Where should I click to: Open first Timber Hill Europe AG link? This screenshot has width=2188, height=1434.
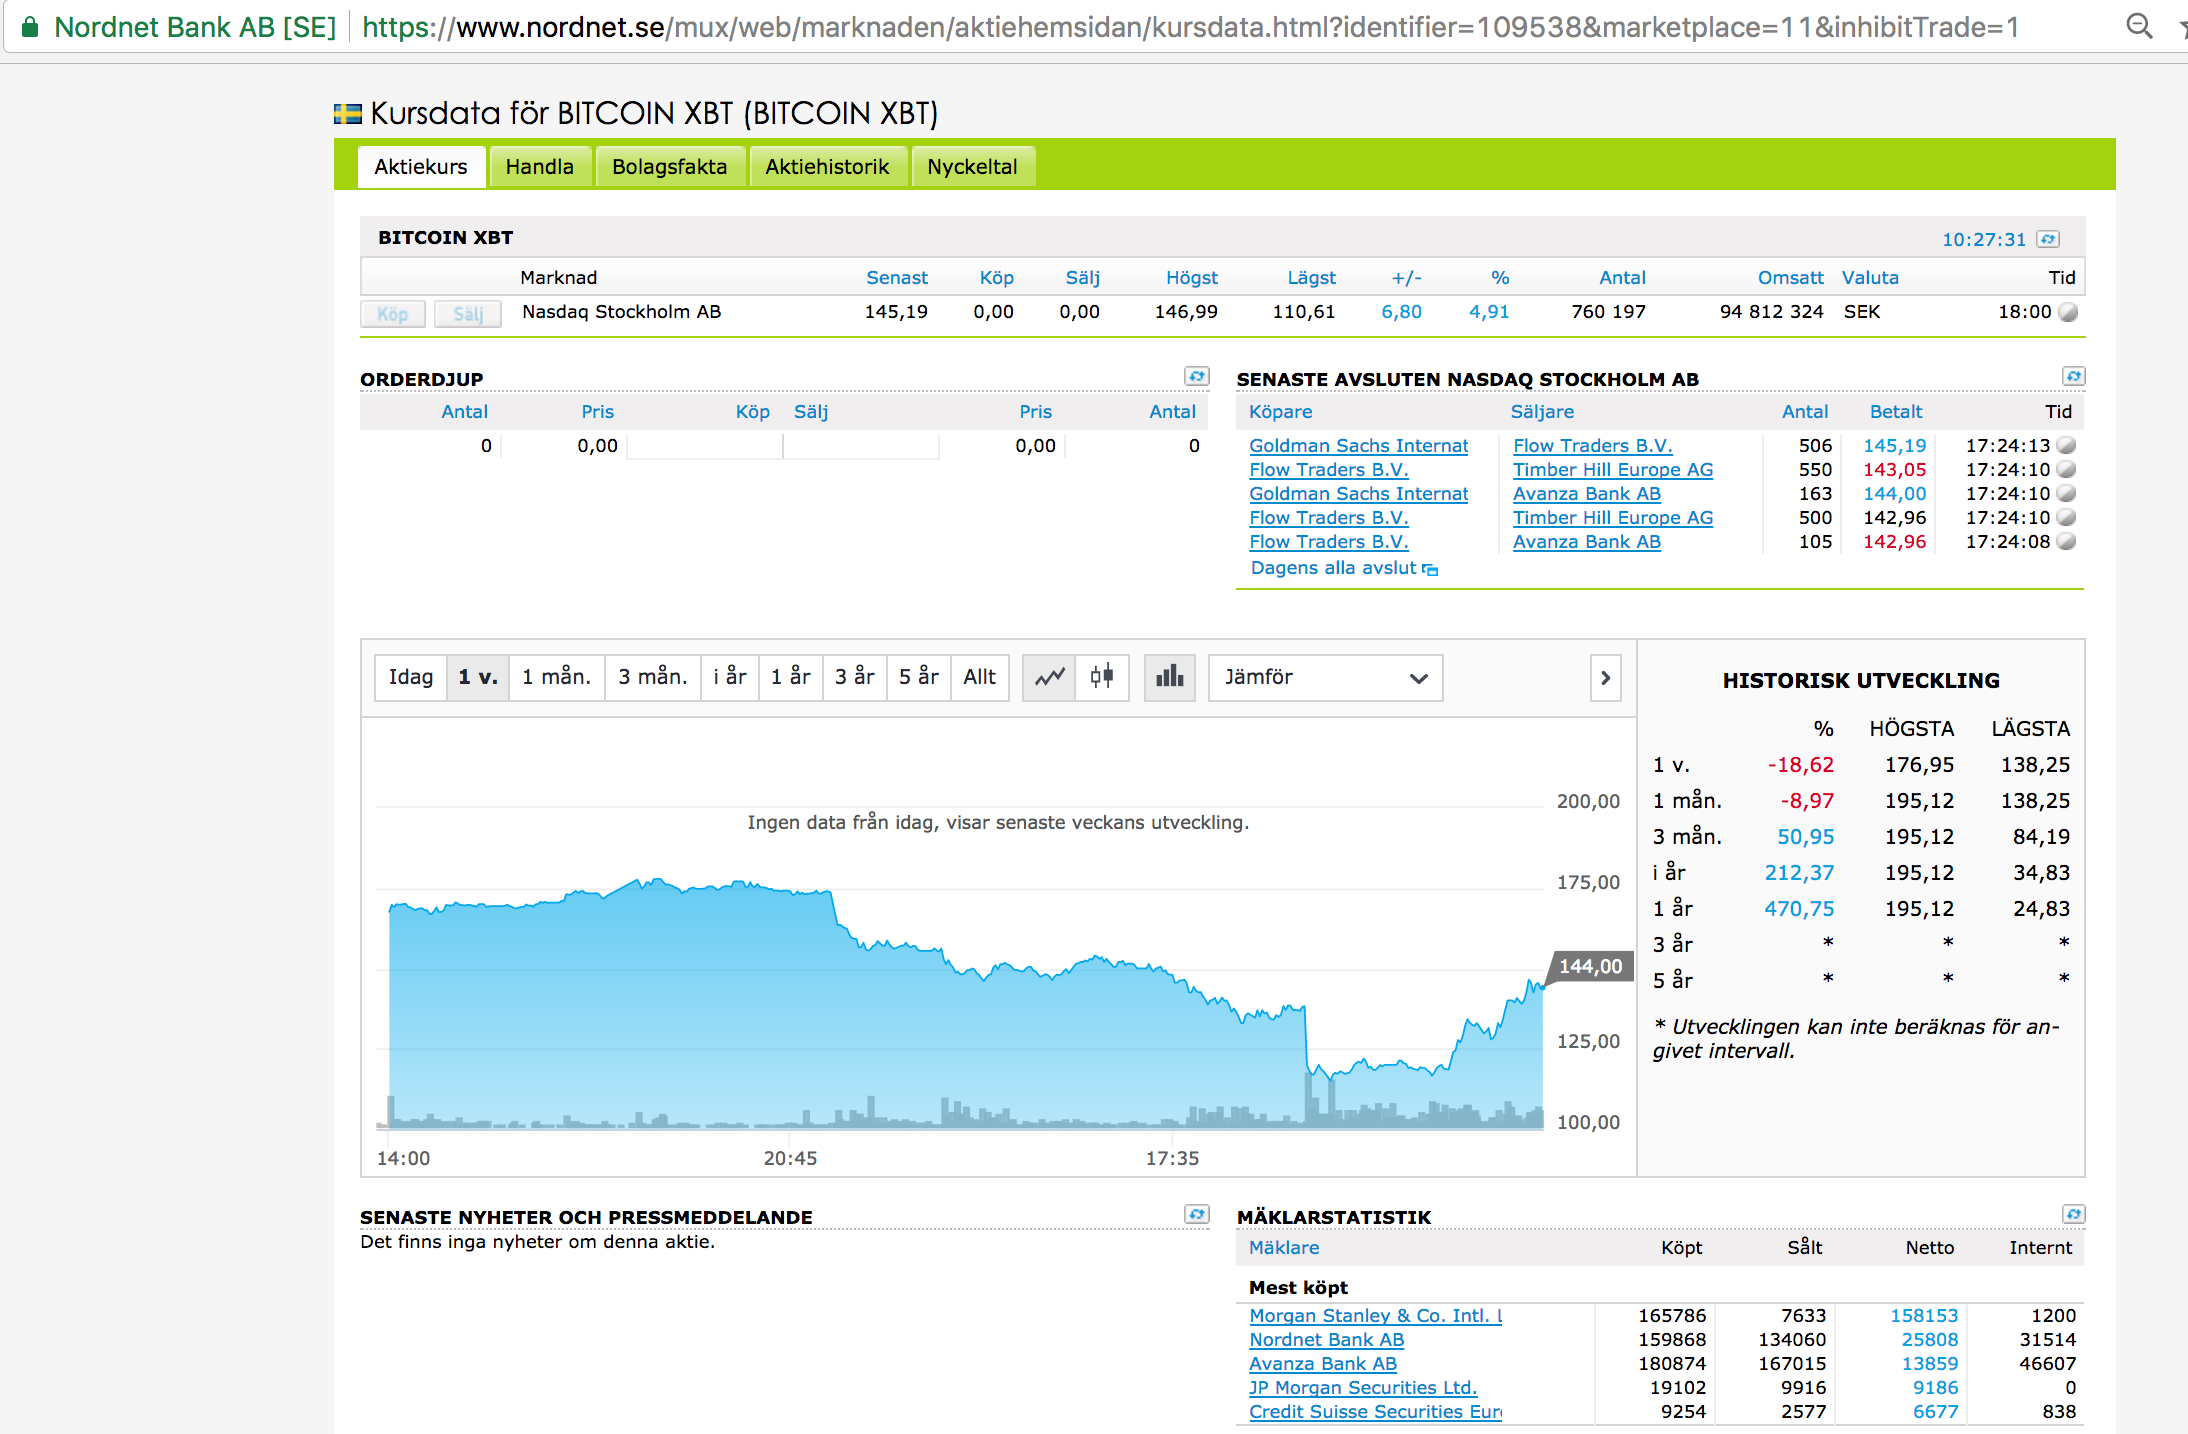(x=1612, y=470)
